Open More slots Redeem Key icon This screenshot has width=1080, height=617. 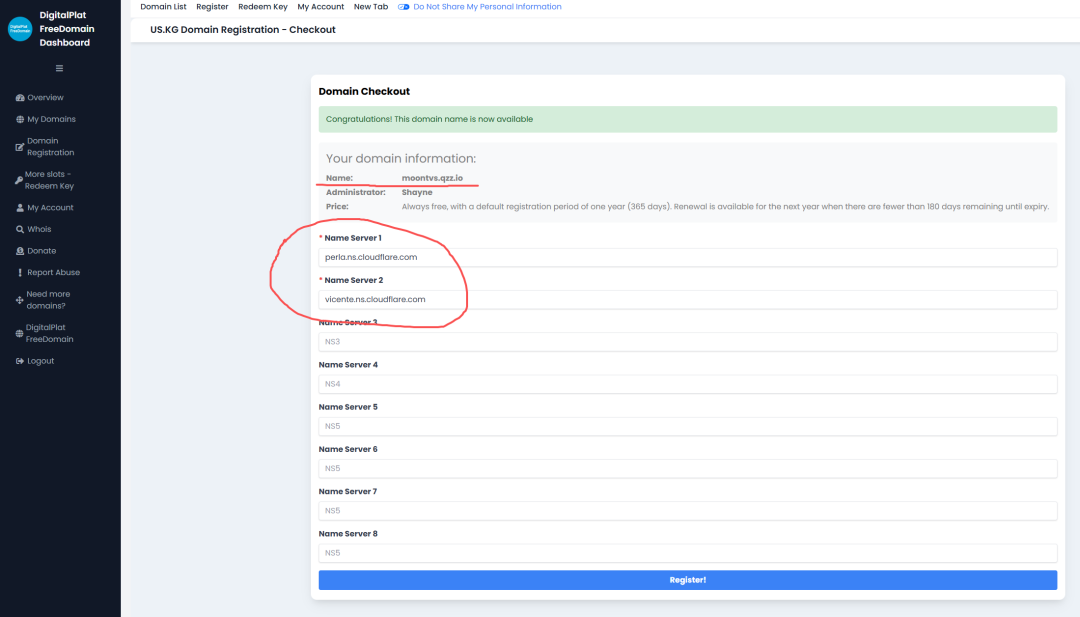point(19,180)
